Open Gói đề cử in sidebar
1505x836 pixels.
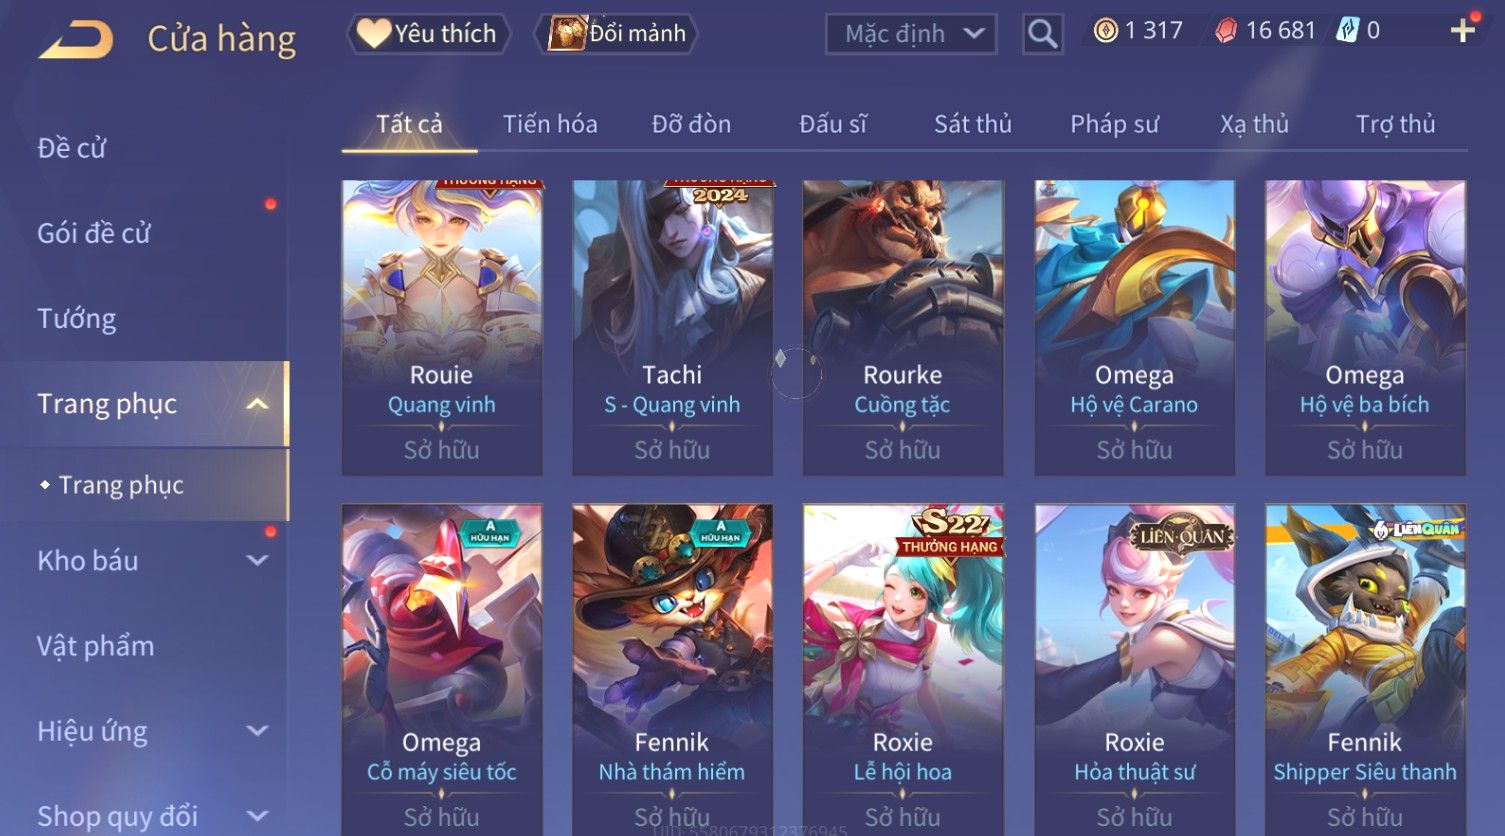94,234
